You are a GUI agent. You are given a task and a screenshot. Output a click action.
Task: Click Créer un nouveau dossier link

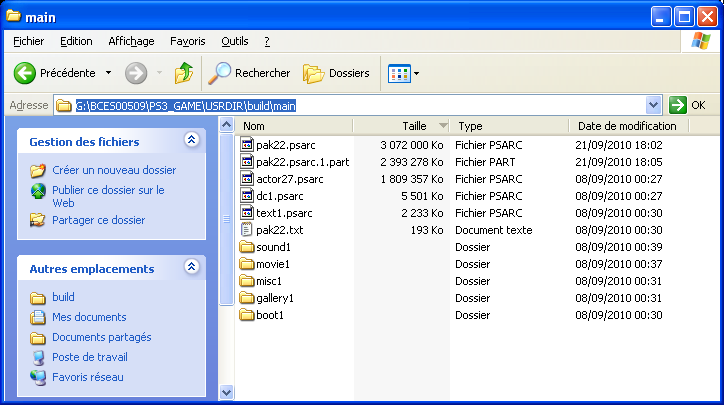coord(113,170)
